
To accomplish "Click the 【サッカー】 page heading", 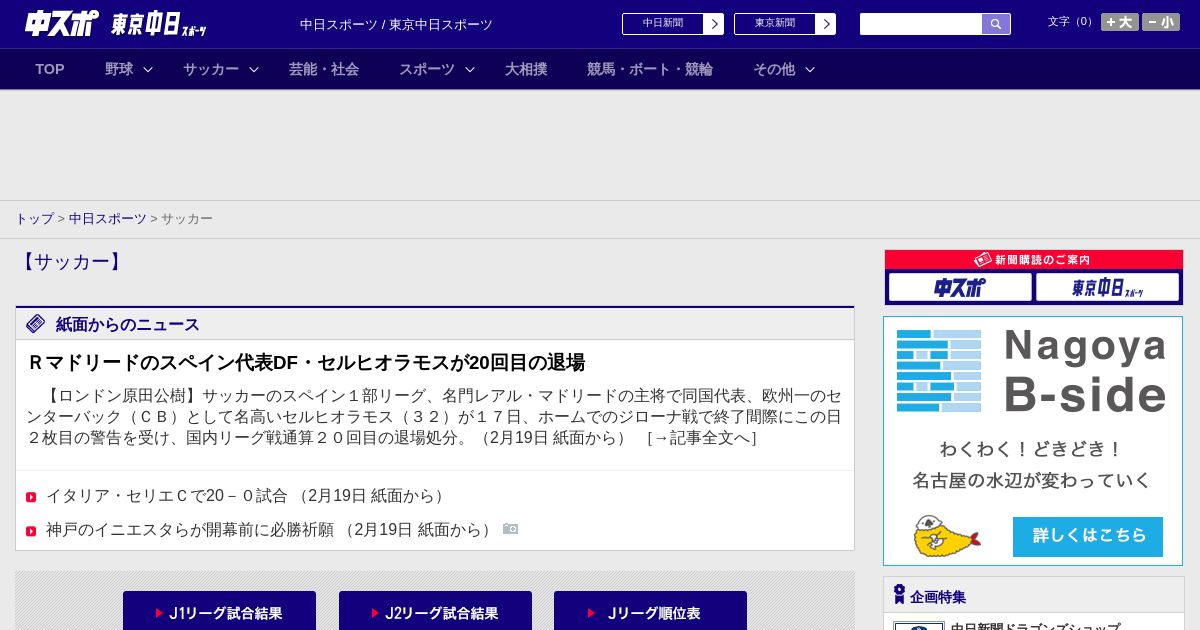I will 72,262.
